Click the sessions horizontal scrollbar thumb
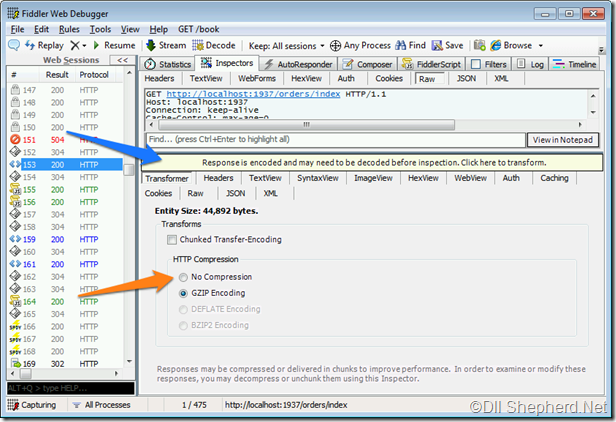The width and height of the screenshot is (616, 422). [26, 374]
